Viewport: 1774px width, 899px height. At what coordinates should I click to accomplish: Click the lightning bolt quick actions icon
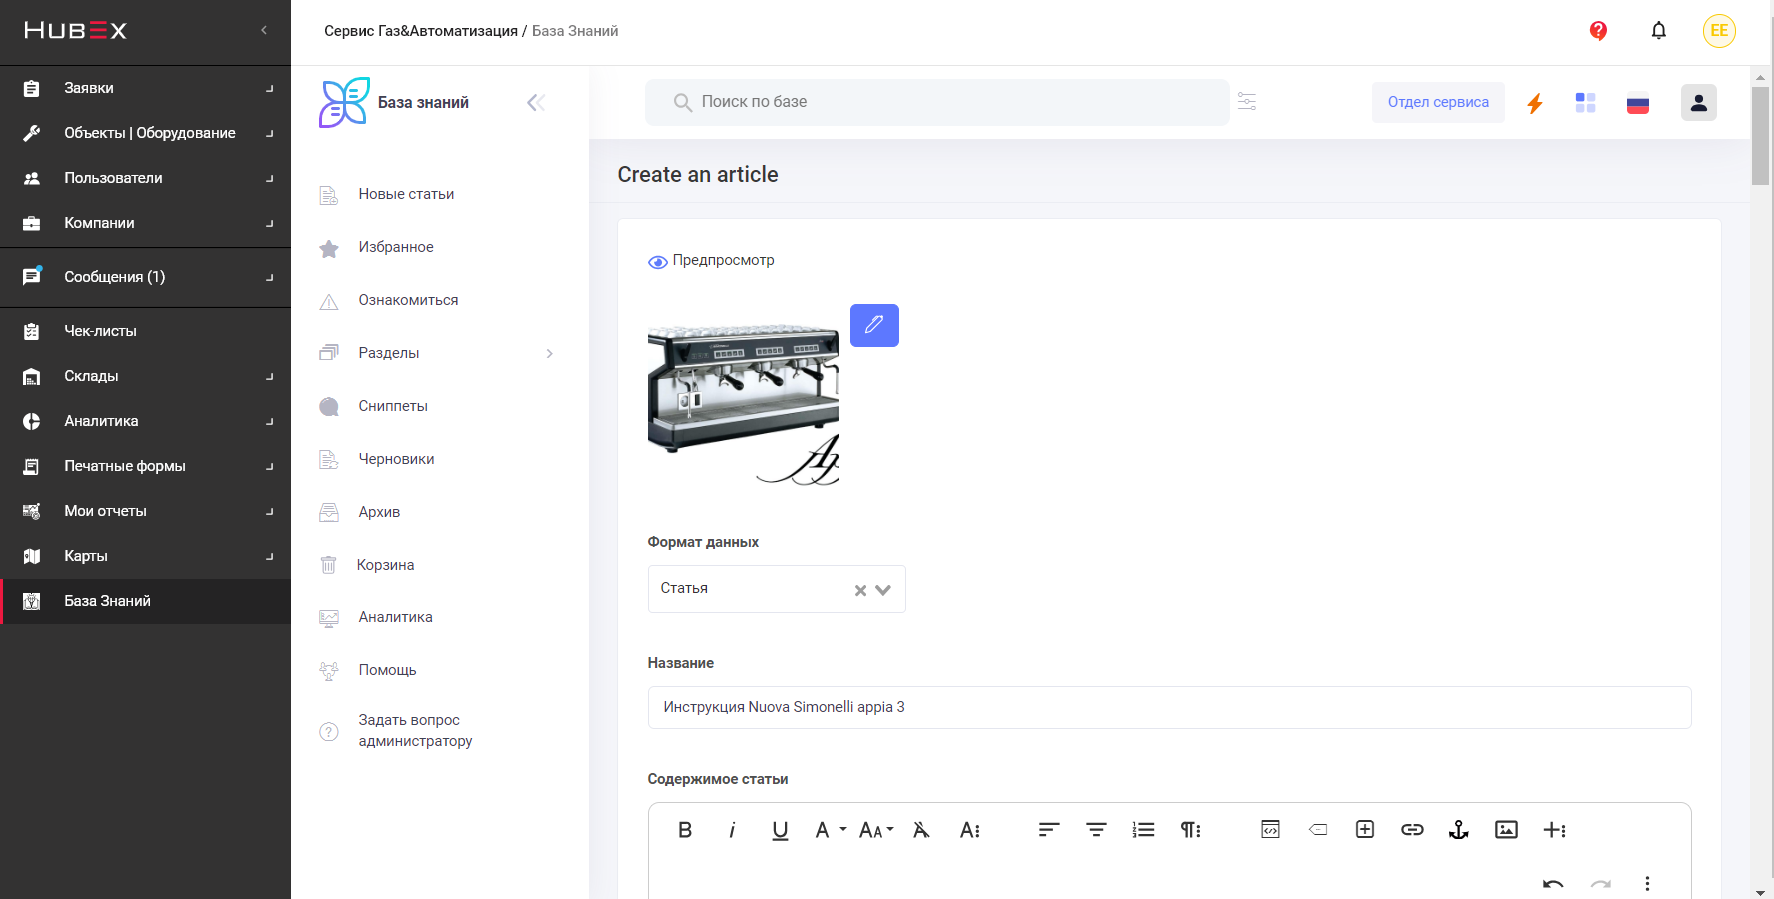pos(1535,103)
